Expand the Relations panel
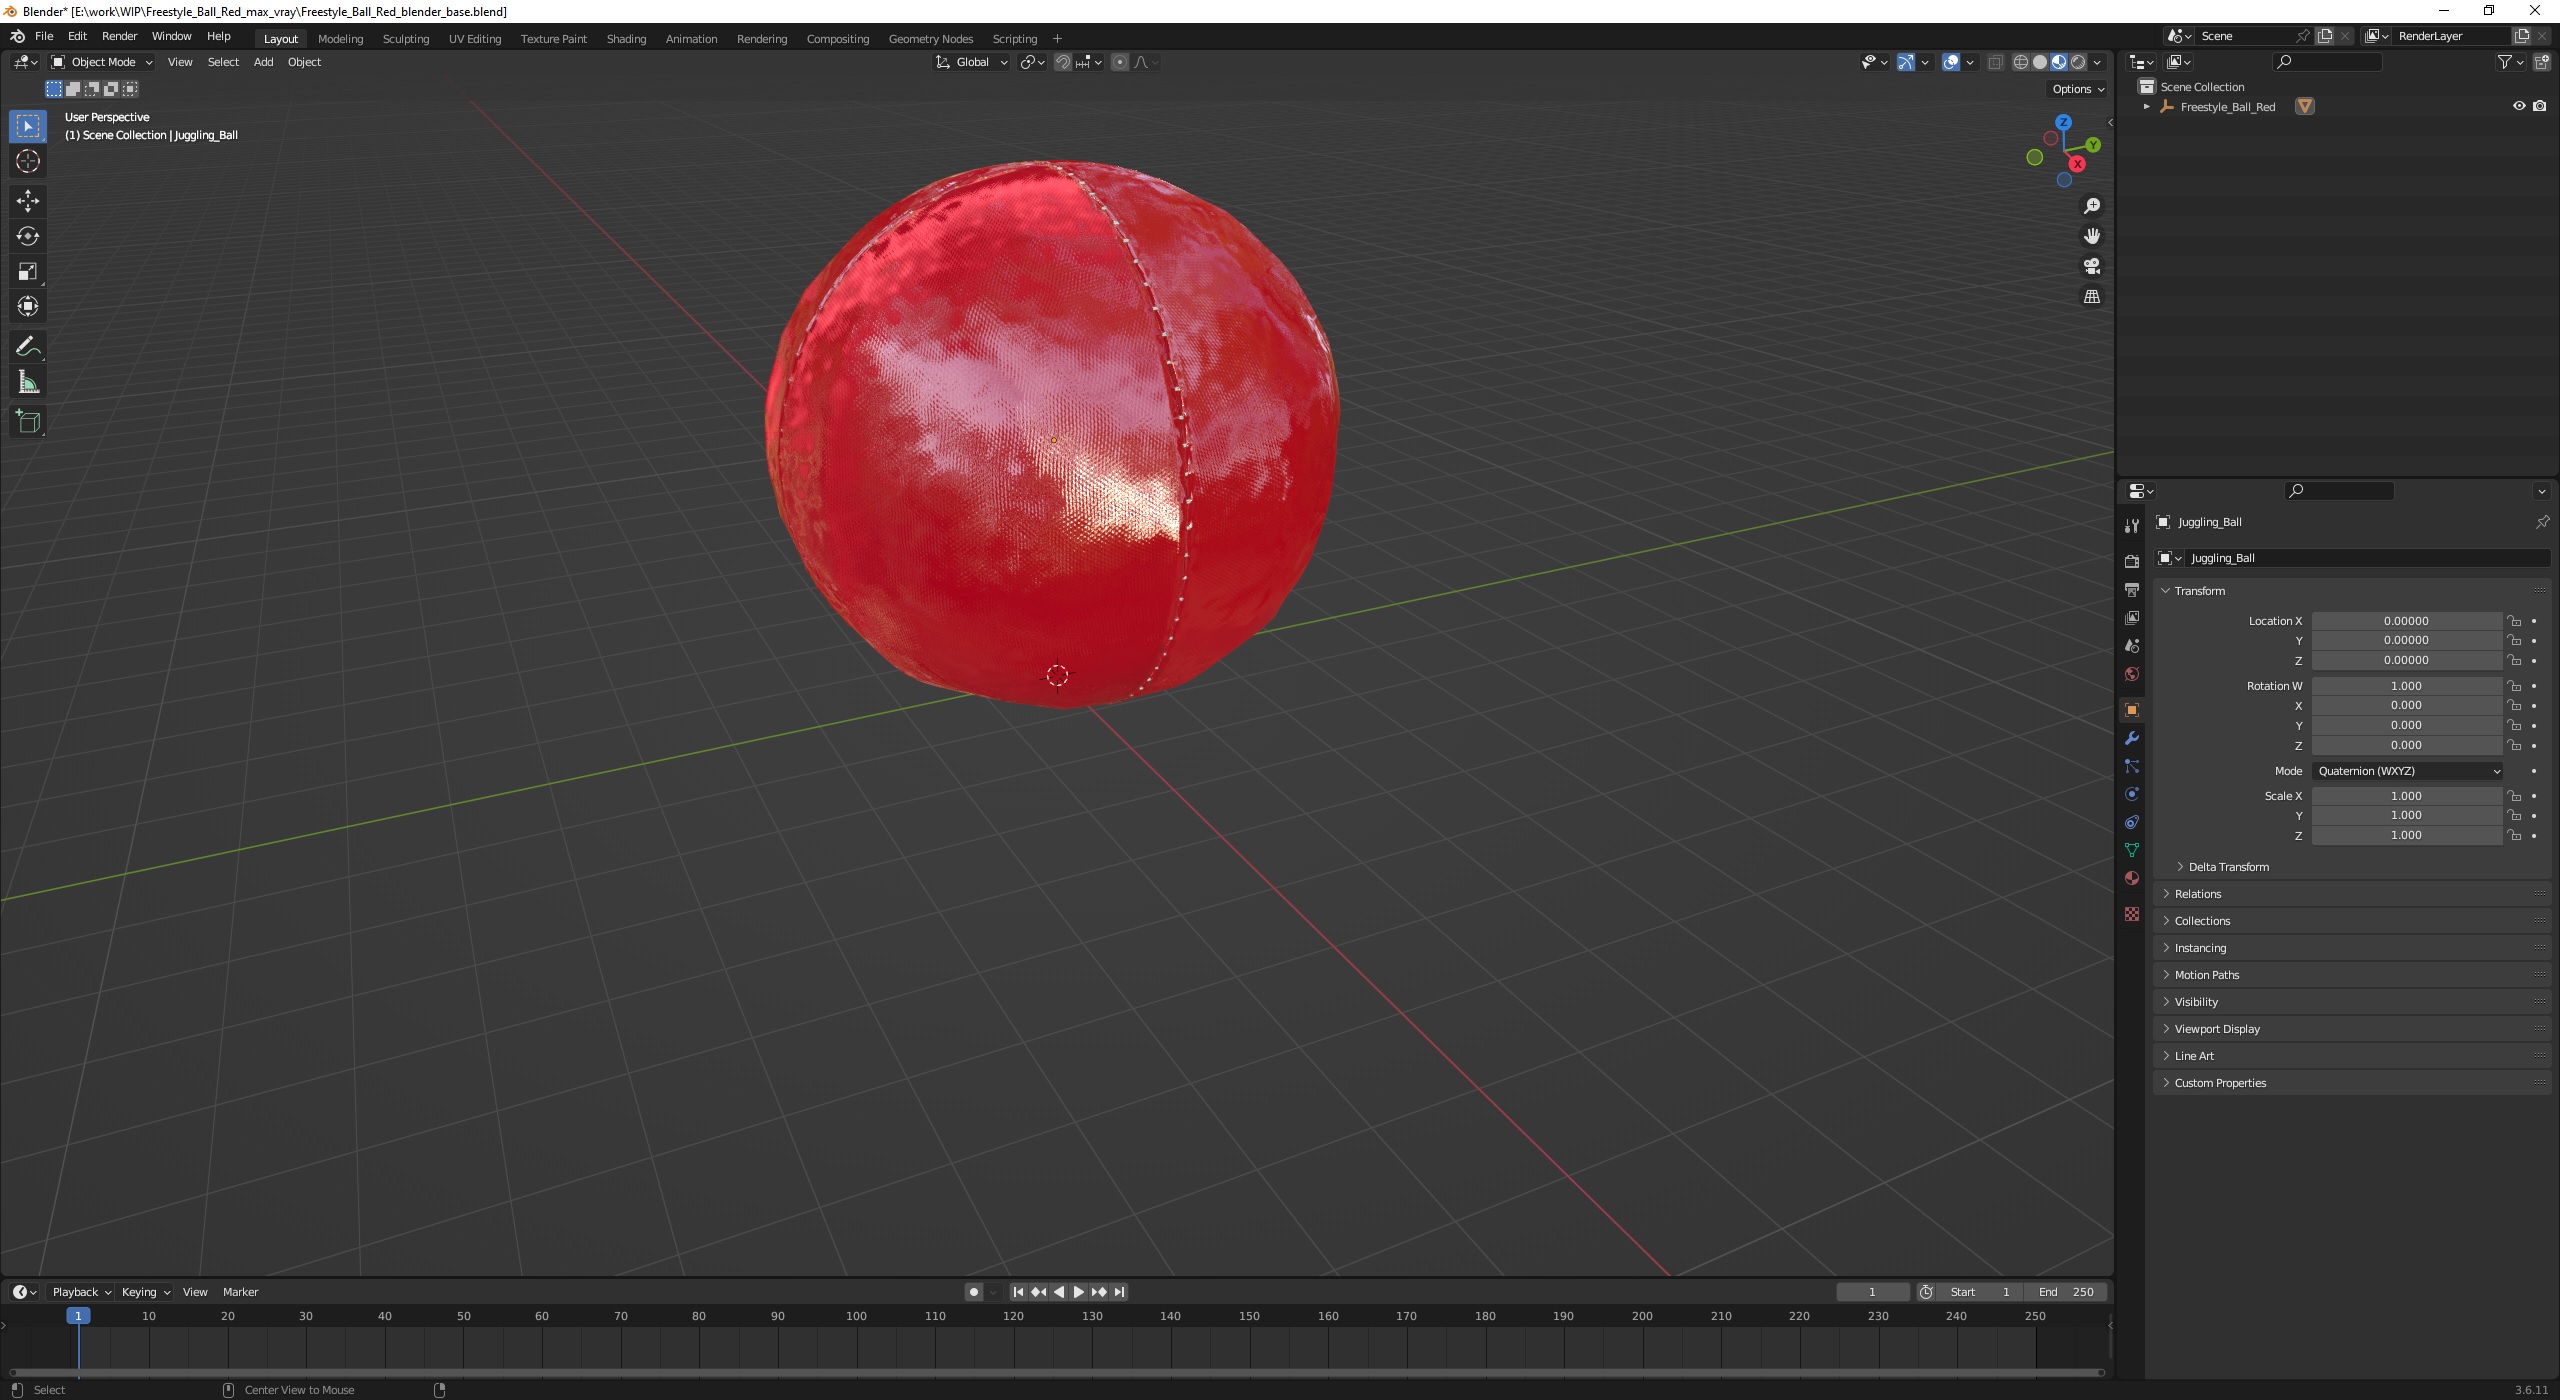The height and width of the screenshot is (1400, 2560). 2197,894
